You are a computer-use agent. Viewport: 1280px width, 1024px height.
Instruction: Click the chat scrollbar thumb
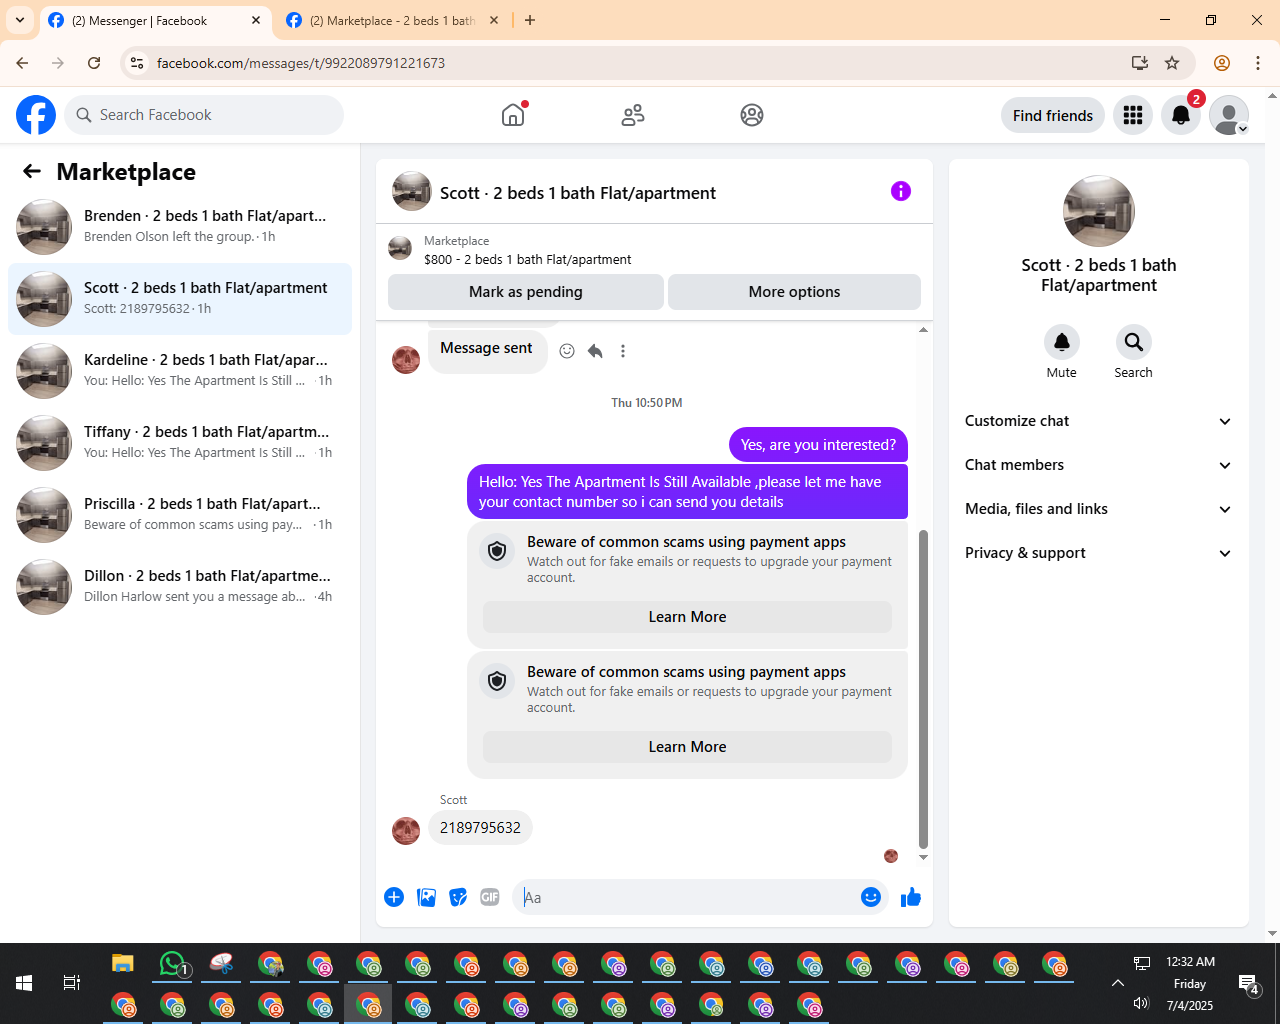coord(923,689)
